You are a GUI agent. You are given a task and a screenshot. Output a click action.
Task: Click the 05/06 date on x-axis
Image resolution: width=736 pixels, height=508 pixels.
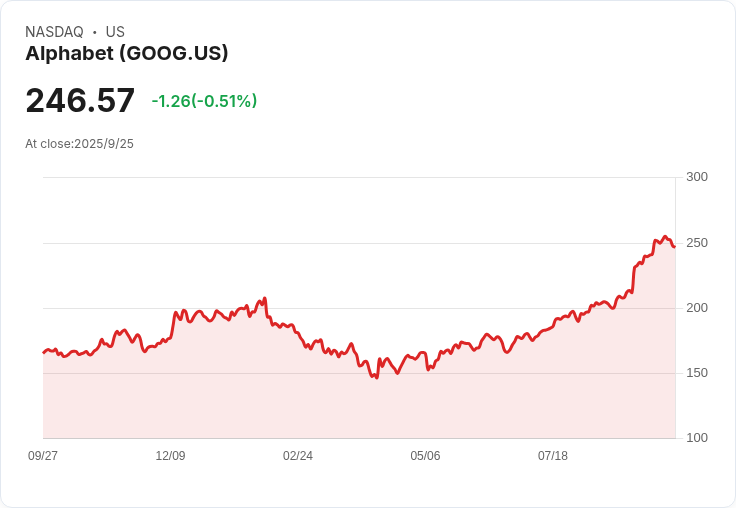pos(425,456)
